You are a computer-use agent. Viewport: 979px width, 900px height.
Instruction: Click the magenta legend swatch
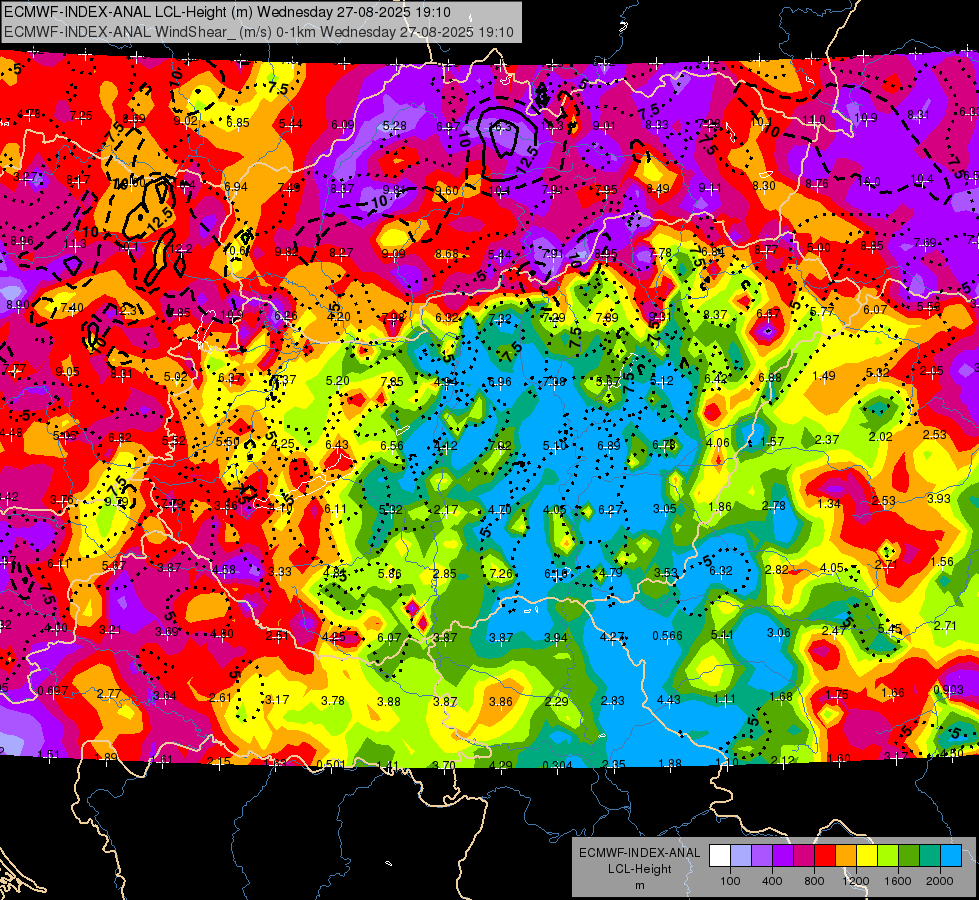point(804,856)
